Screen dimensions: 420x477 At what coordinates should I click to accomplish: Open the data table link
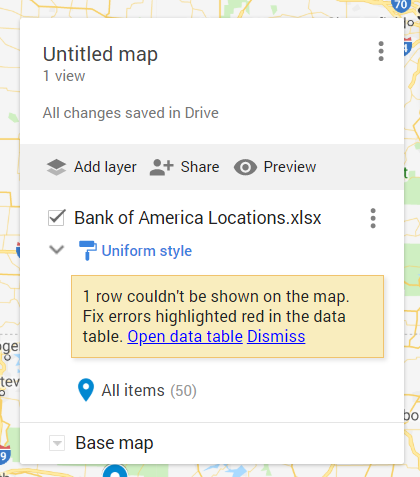pyautogui.click(x=185, y=336)
